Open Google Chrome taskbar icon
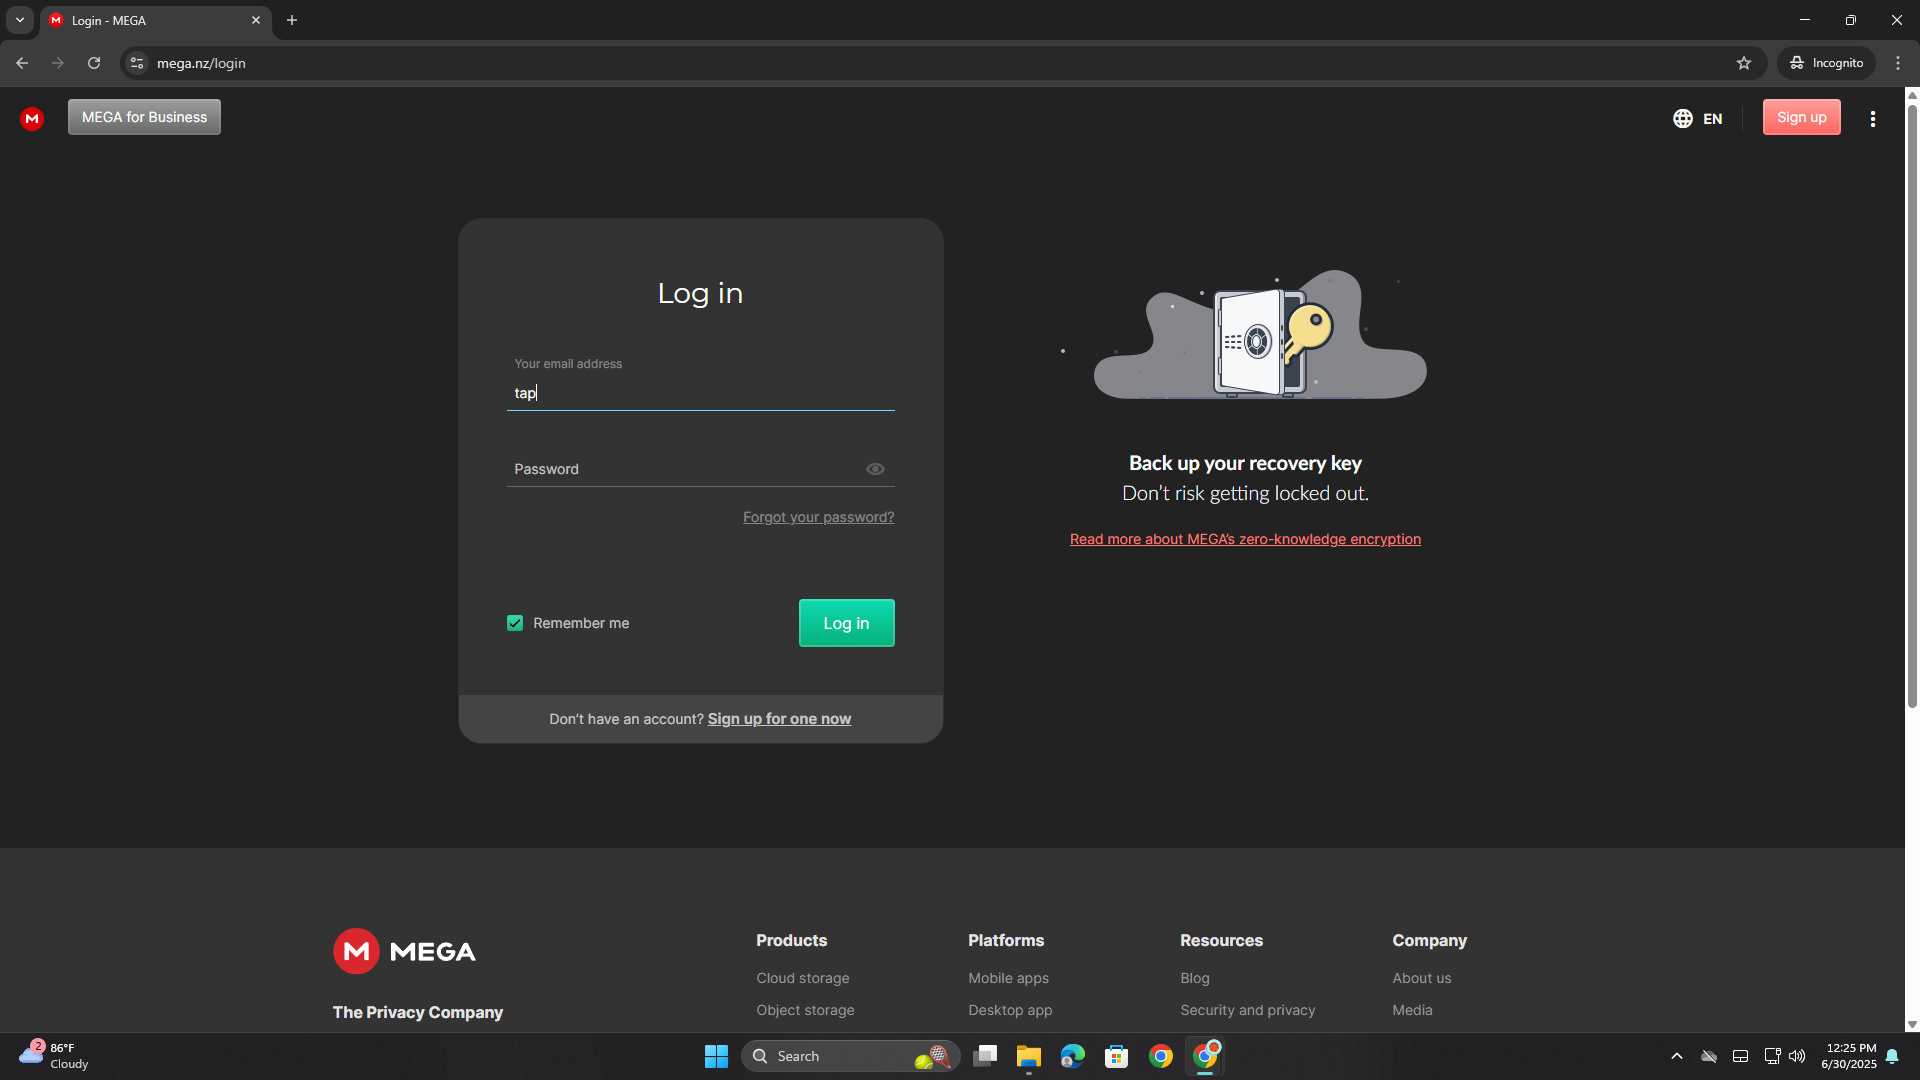 pyautogui.click(x=1161, y=1056)
